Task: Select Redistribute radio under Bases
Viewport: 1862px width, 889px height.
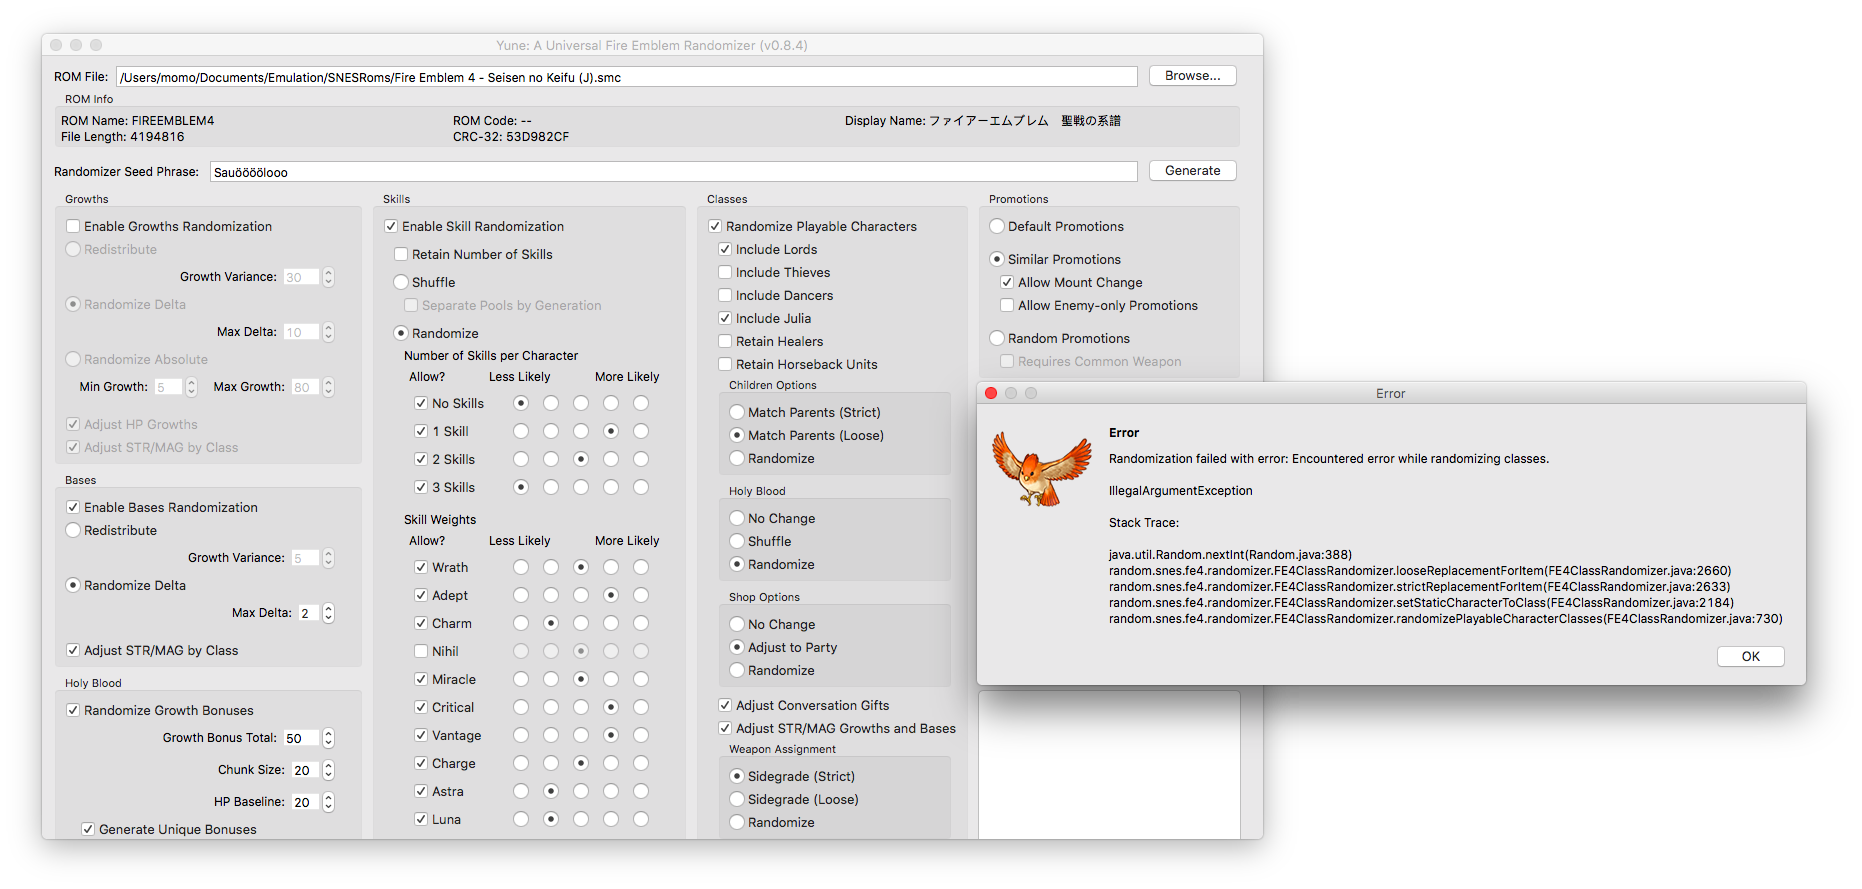Action: [x=73, y=530]
